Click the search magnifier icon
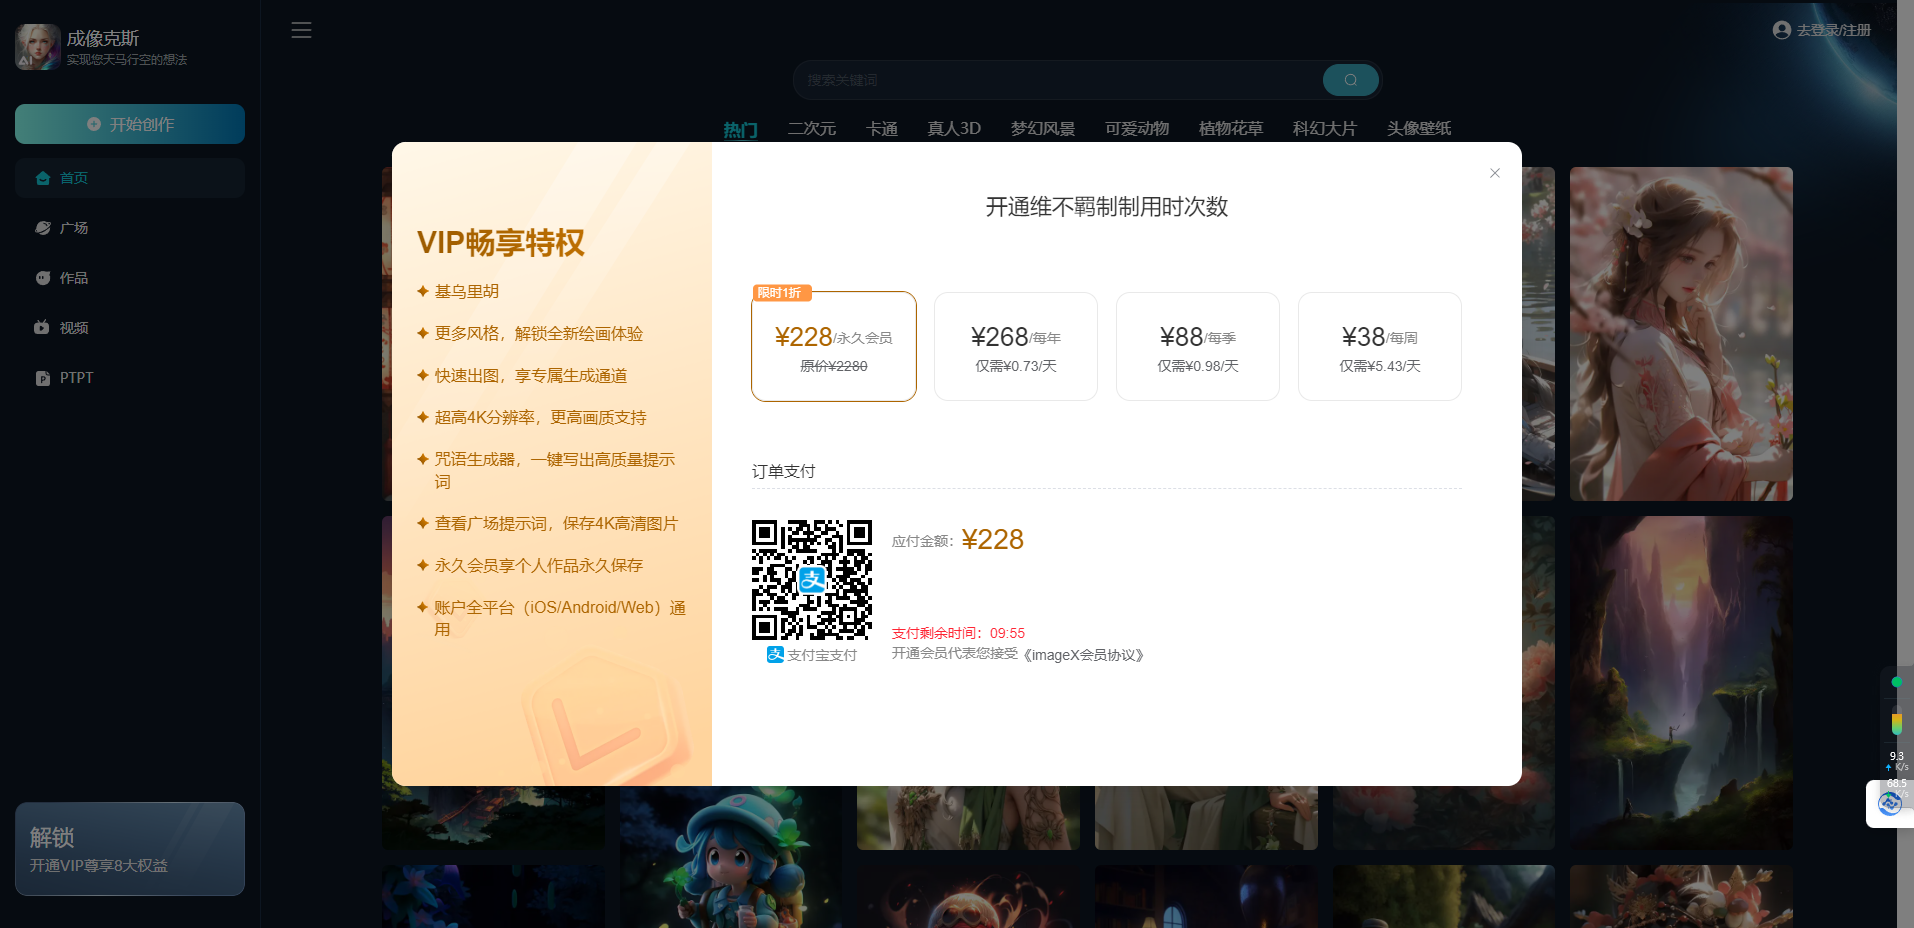The height and width of the screenshot is (928, 1914). [1349, 80]
